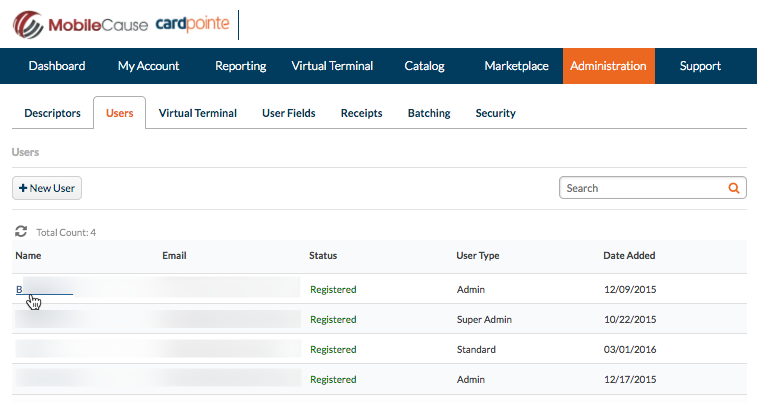The height and width of the screenshot is (403, 757).
Task: Click the date 10/22/2015
Action: coord(630,320)
